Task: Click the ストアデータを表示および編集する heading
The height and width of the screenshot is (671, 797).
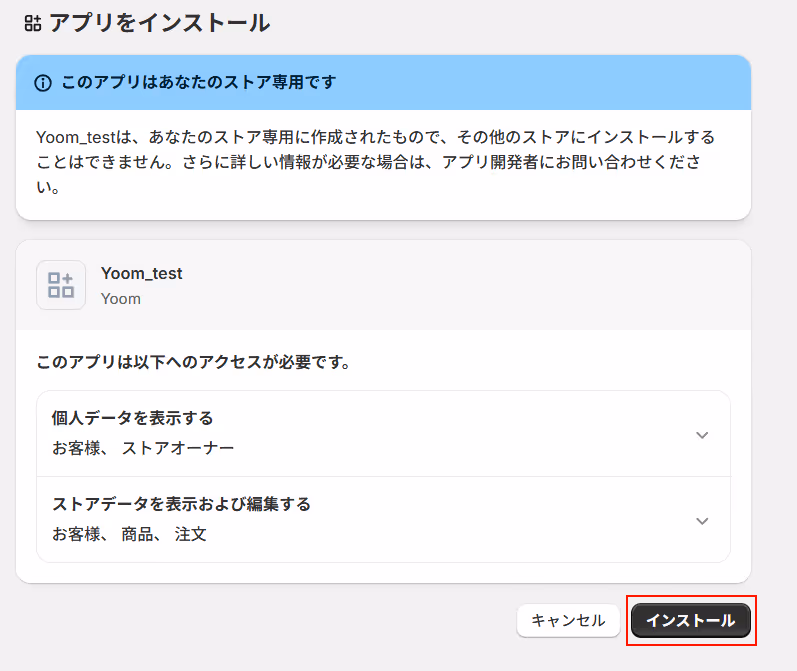Action: coord(181,504)
